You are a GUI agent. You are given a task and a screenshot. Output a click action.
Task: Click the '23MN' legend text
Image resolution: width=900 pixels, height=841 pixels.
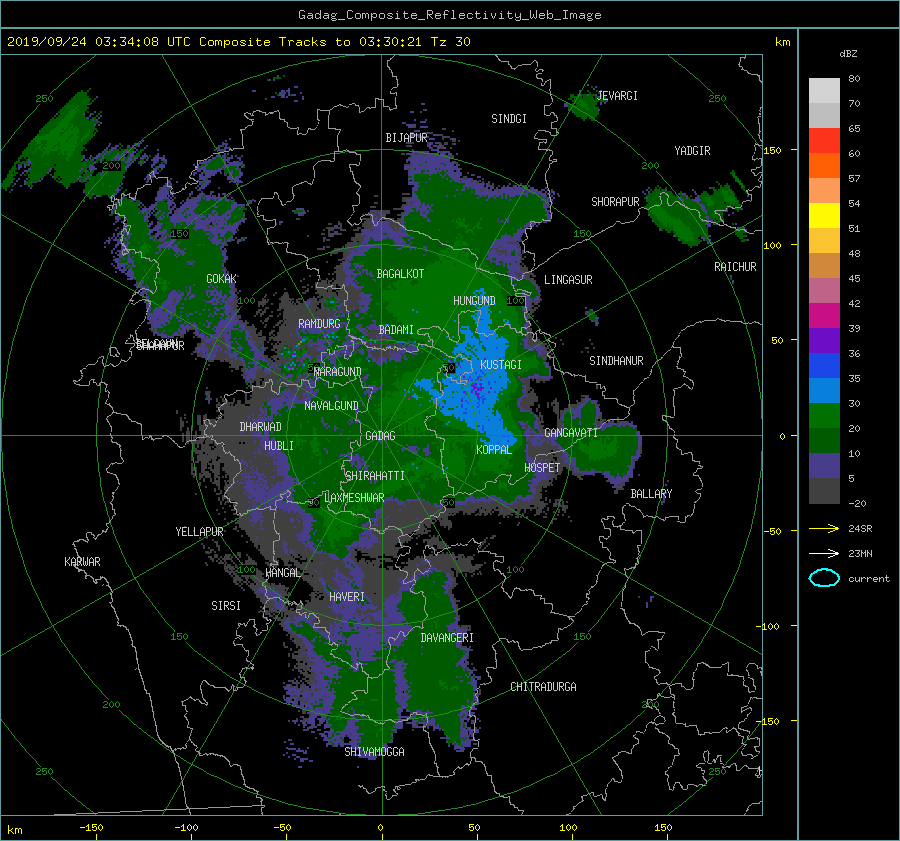coord(860,554)
